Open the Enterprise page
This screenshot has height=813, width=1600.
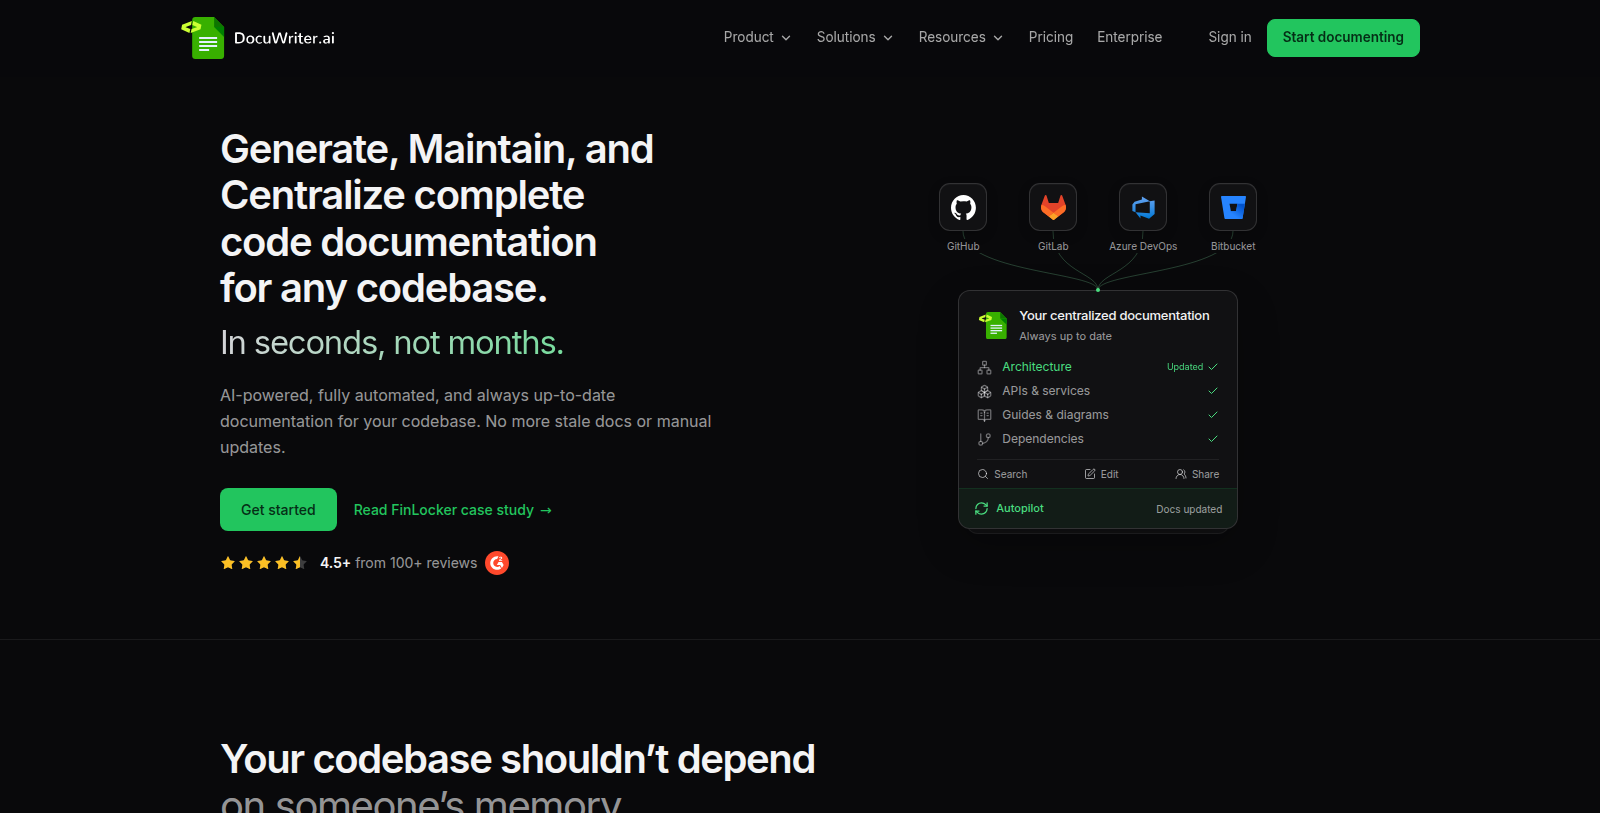click(x=1130, y=37)
